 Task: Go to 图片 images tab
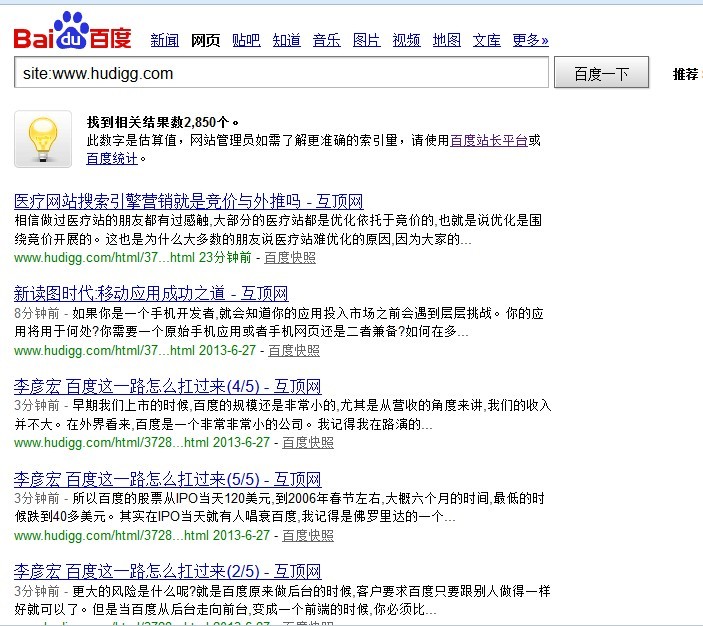[x=366, y=41]
